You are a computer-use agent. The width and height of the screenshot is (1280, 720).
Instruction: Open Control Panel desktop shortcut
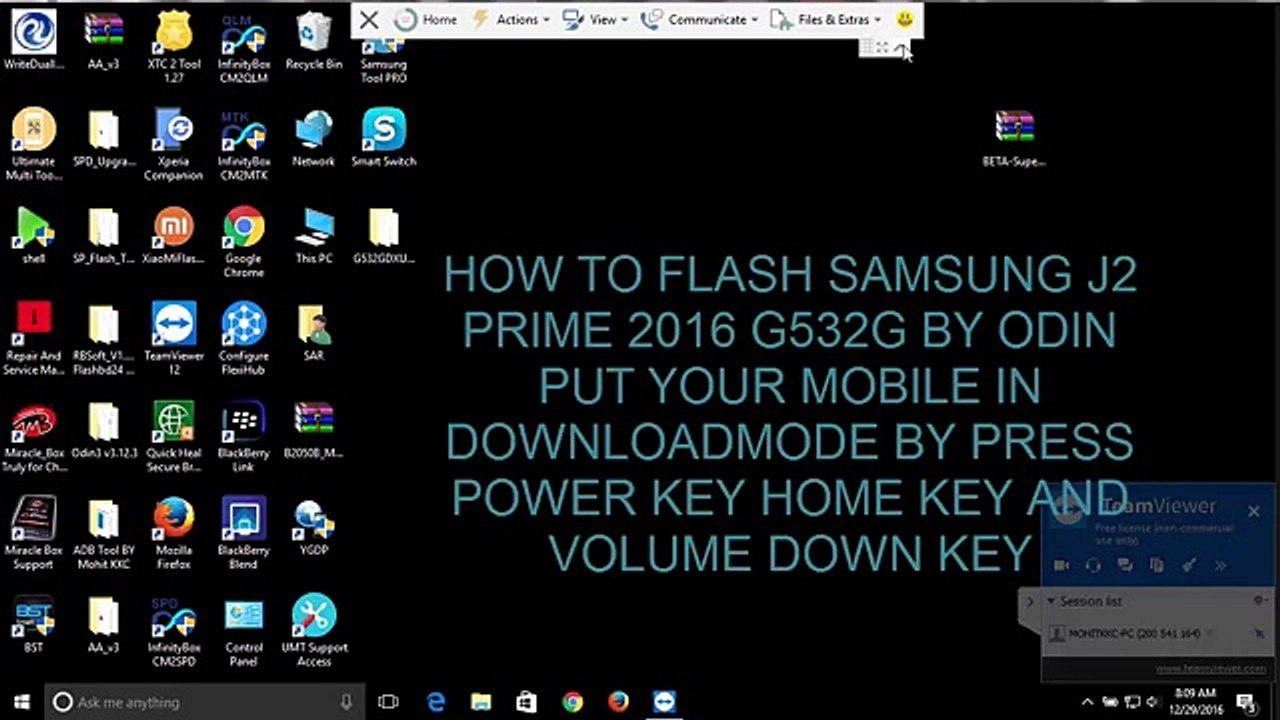tap(244, 630)
